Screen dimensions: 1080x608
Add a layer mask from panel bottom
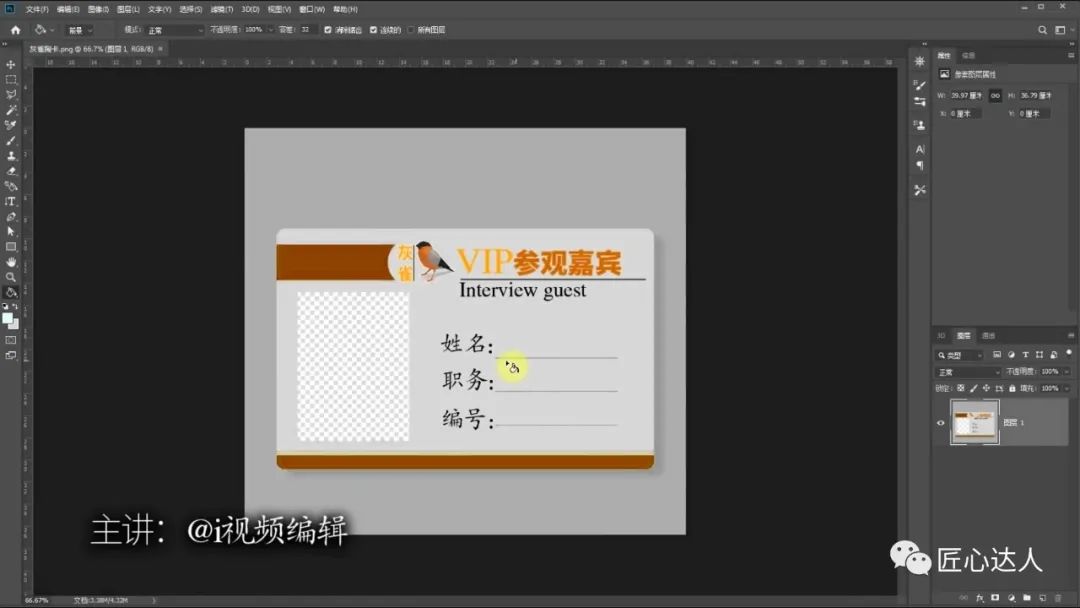click(995, 598)
